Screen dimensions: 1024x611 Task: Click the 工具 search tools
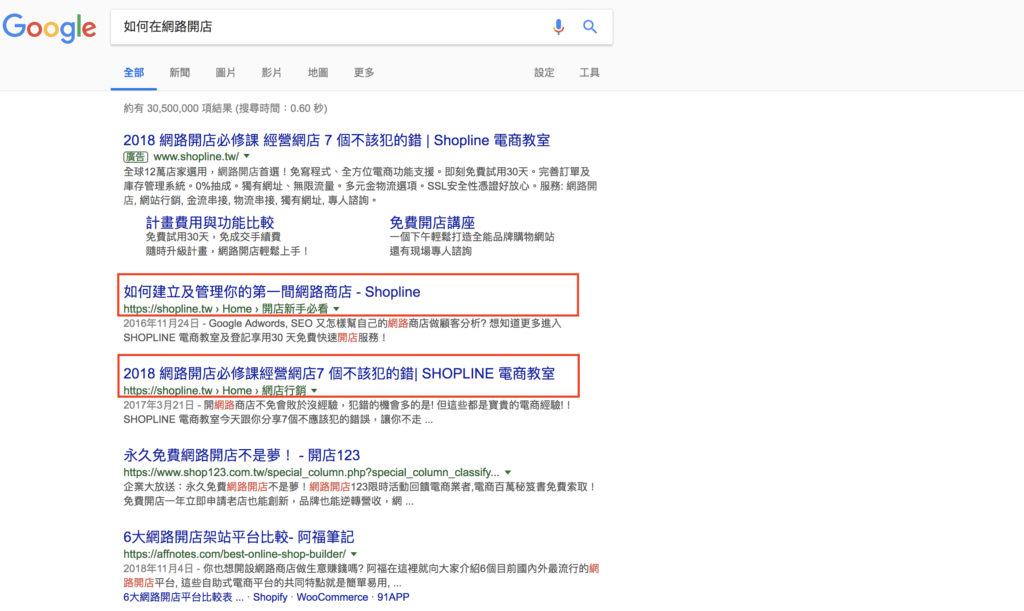click(589, 72)
